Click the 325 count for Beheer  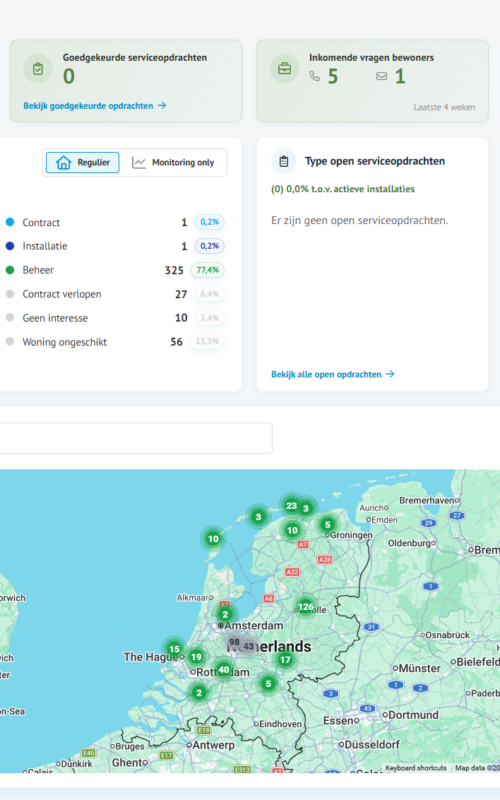174,270
